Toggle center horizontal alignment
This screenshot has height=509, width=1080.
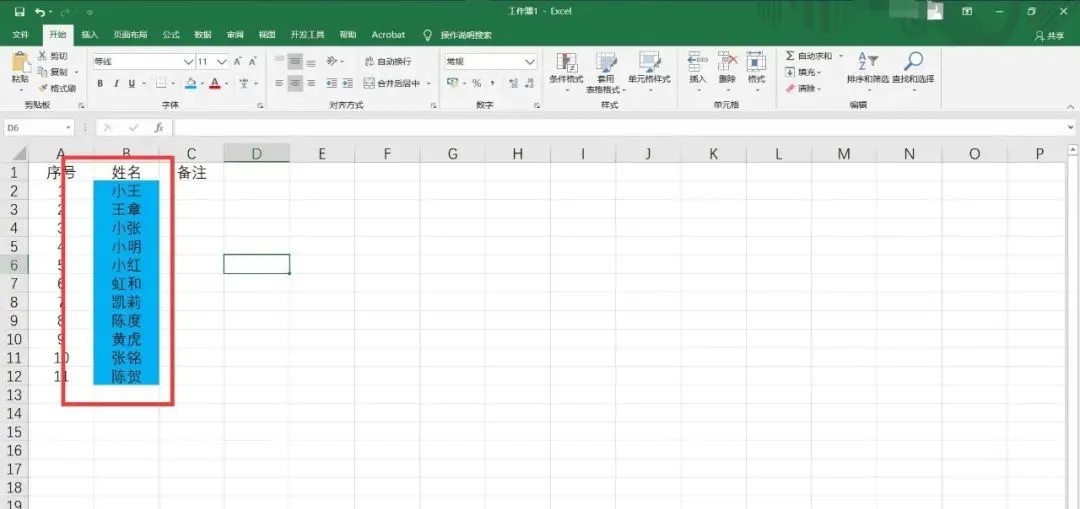[295, 83]
